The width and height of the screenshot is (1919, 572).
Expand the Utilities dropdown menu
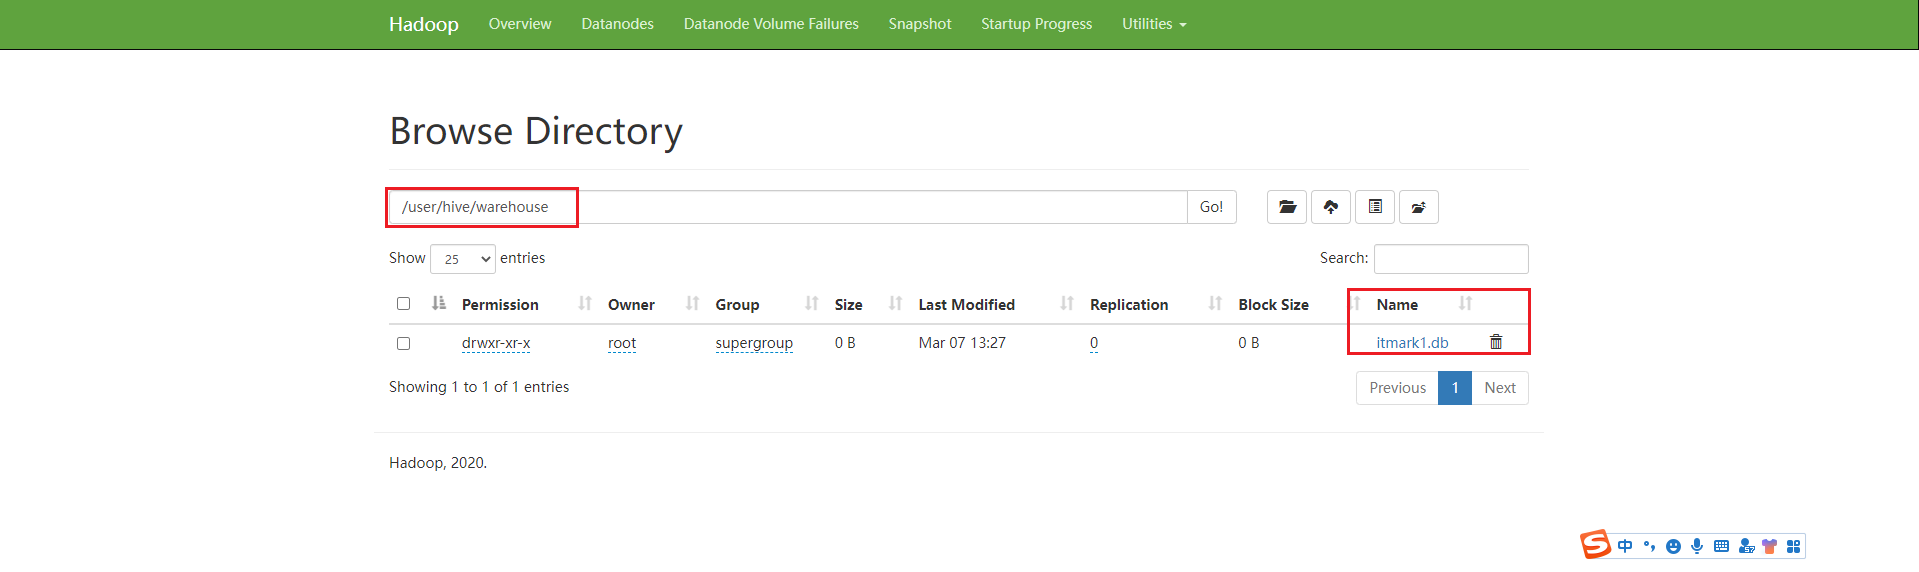pos(1154,24)
